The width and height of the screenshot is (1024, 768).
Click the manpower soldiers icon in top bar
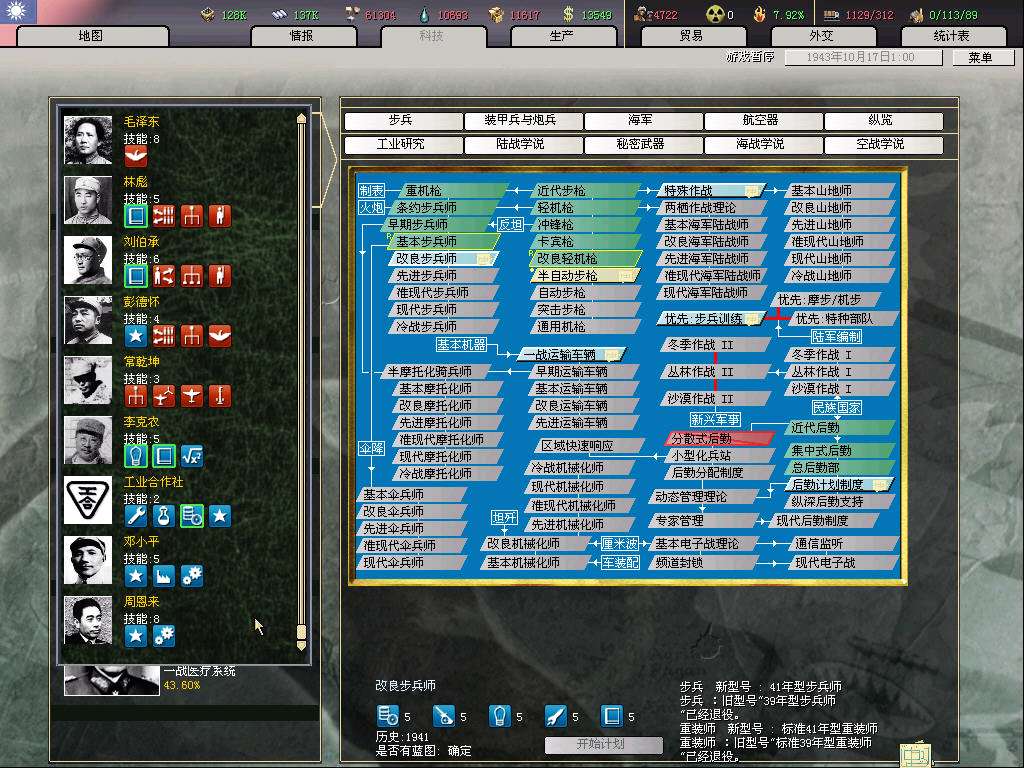coord(642,14)
